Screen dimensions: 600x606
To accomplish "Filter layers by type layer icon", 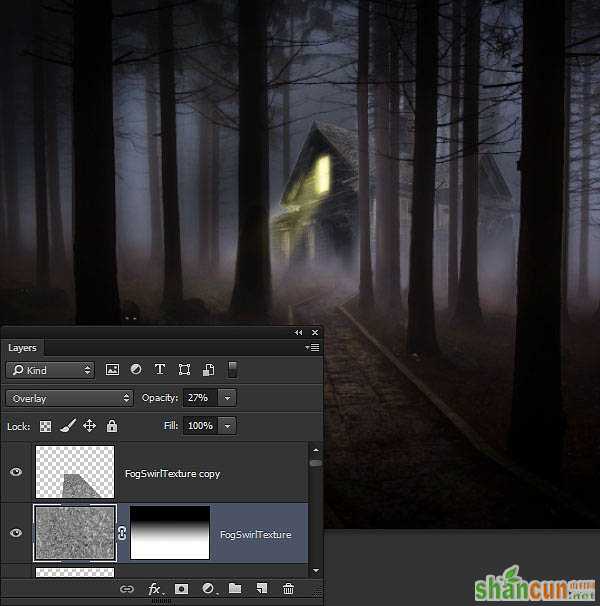I will pos(160,369).
